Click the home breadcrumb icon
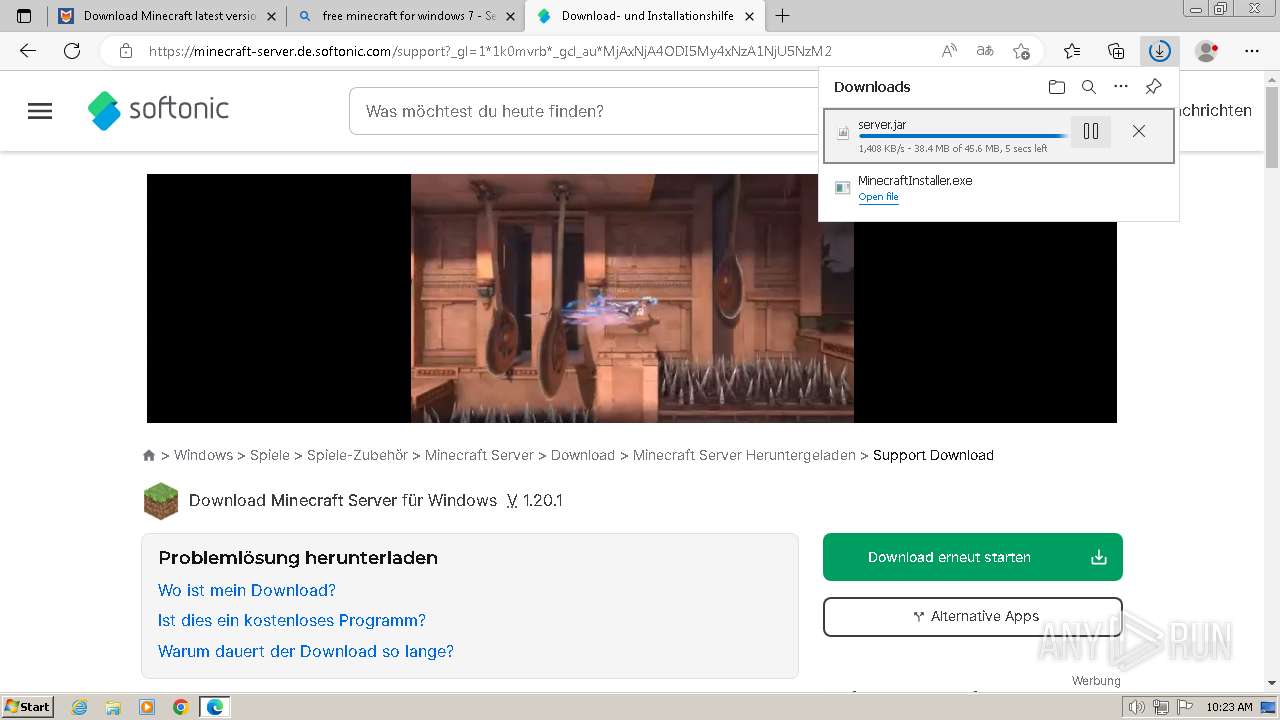Viewport: 1280px width, 720px height. (149, 455)
